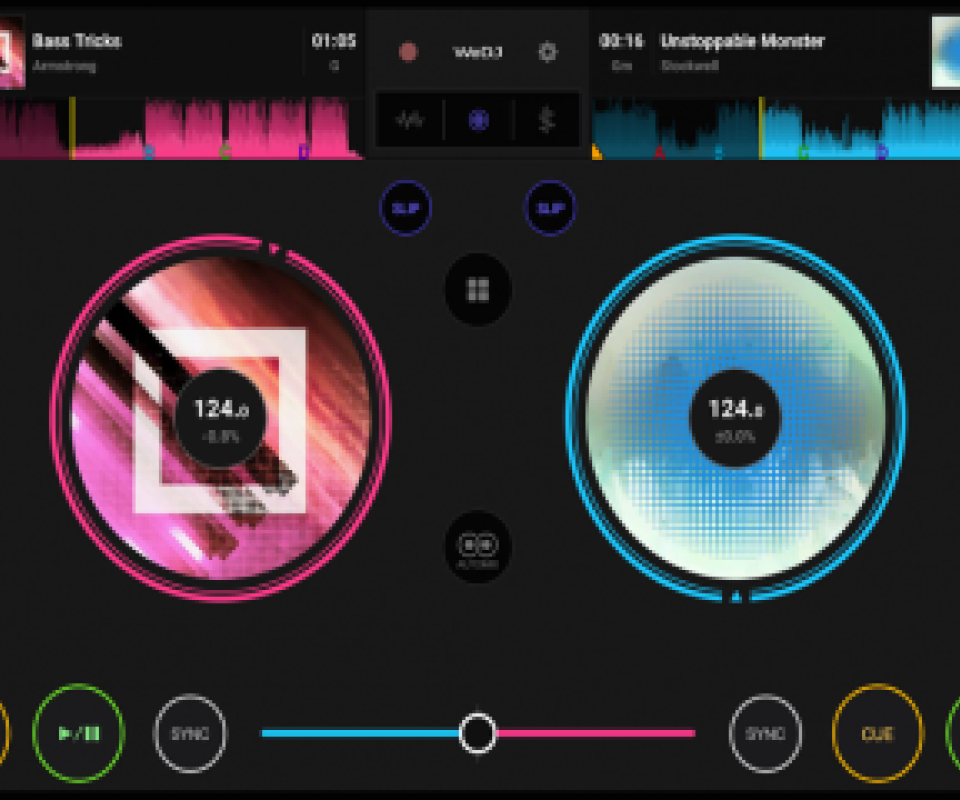The height and width of the screenshot is (800, 960).
Task: Click the "Bass Tricks" track title
Action: [77, 41]
